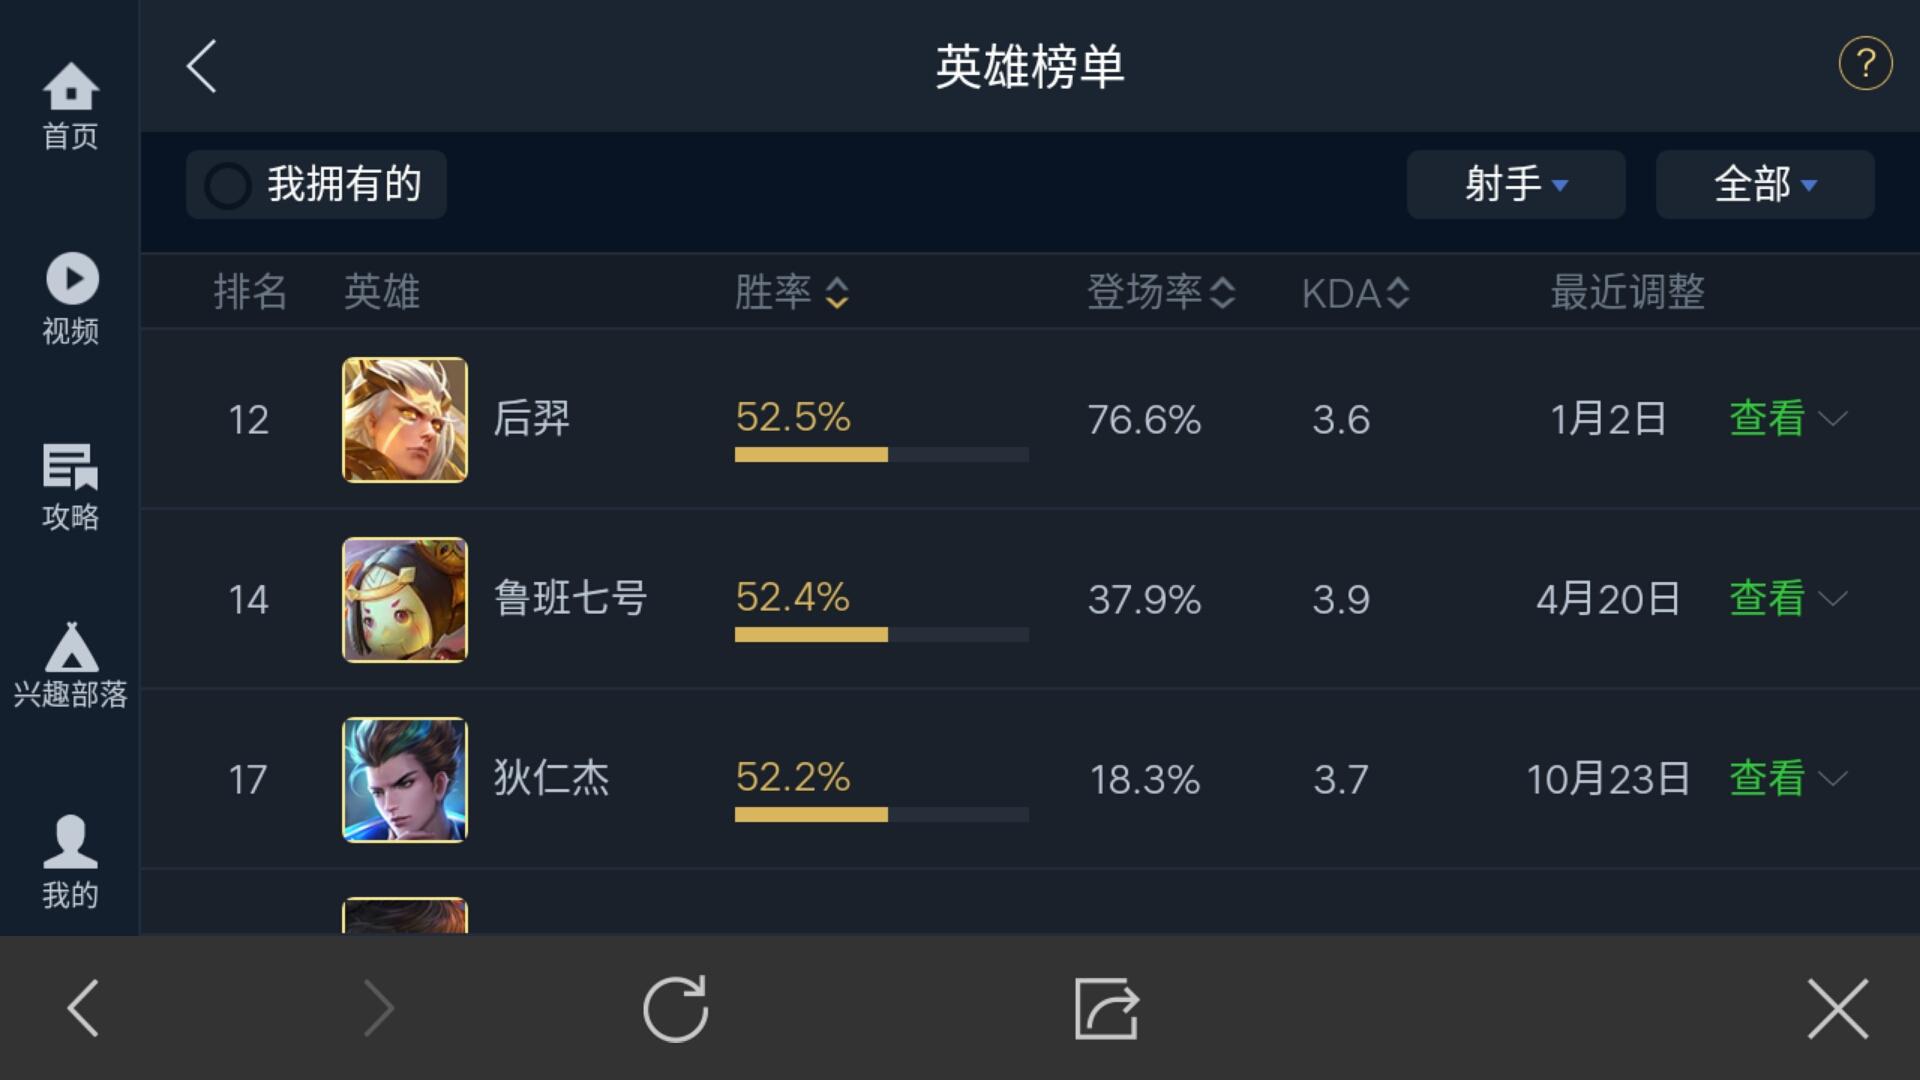Click the 后羿 win rate progress bar
The height and width of the screenshot is (1080, 1920).
[881, 455]
